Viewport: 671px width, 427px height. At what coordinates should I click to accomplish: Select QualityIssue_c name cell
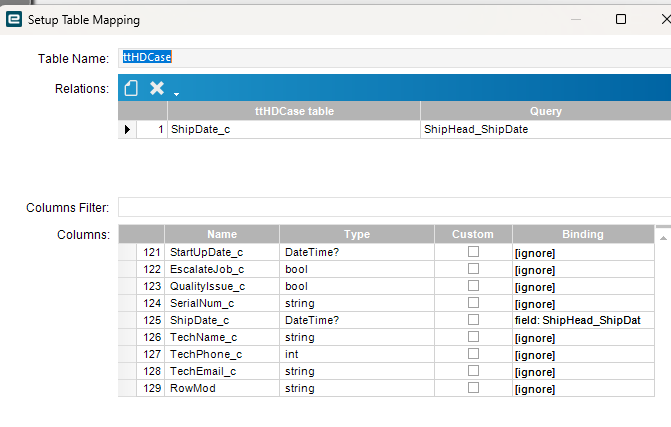coord(222,286)
